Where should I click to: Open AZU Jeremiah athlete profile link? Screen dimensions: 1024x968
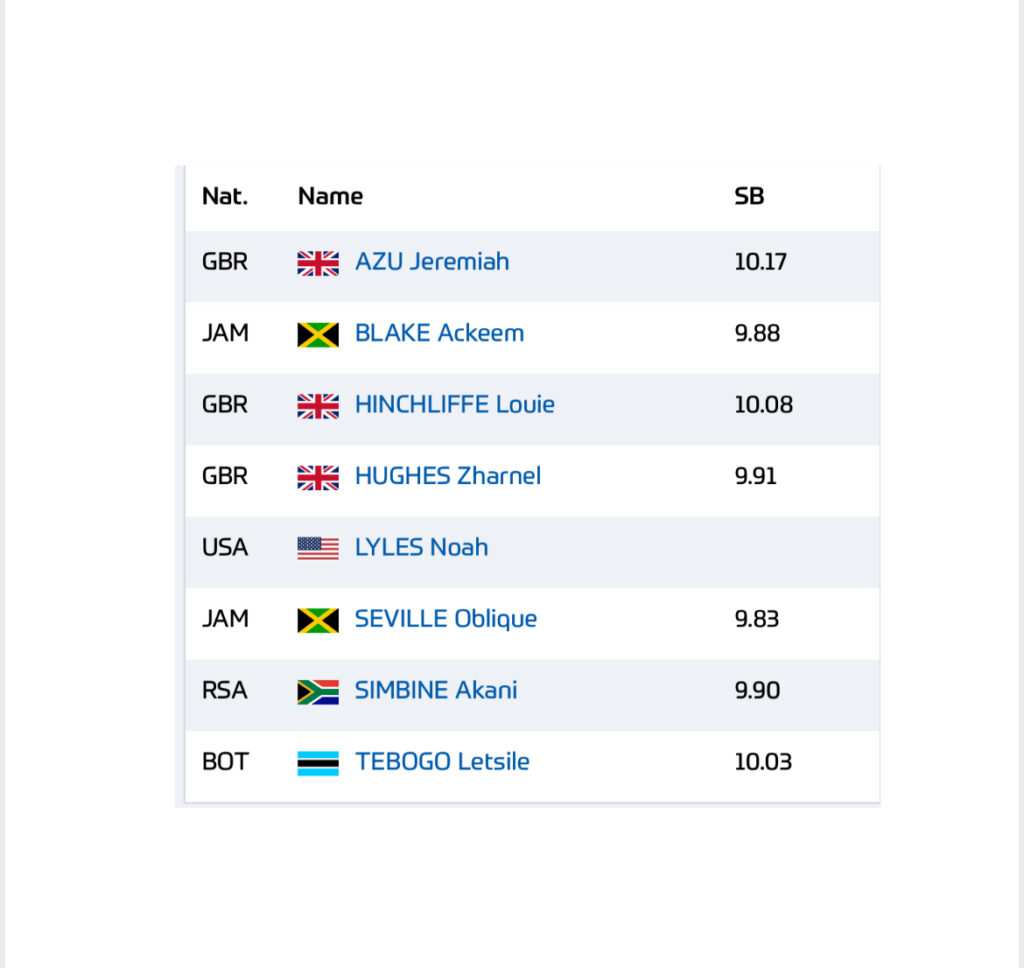click(432, 261)
